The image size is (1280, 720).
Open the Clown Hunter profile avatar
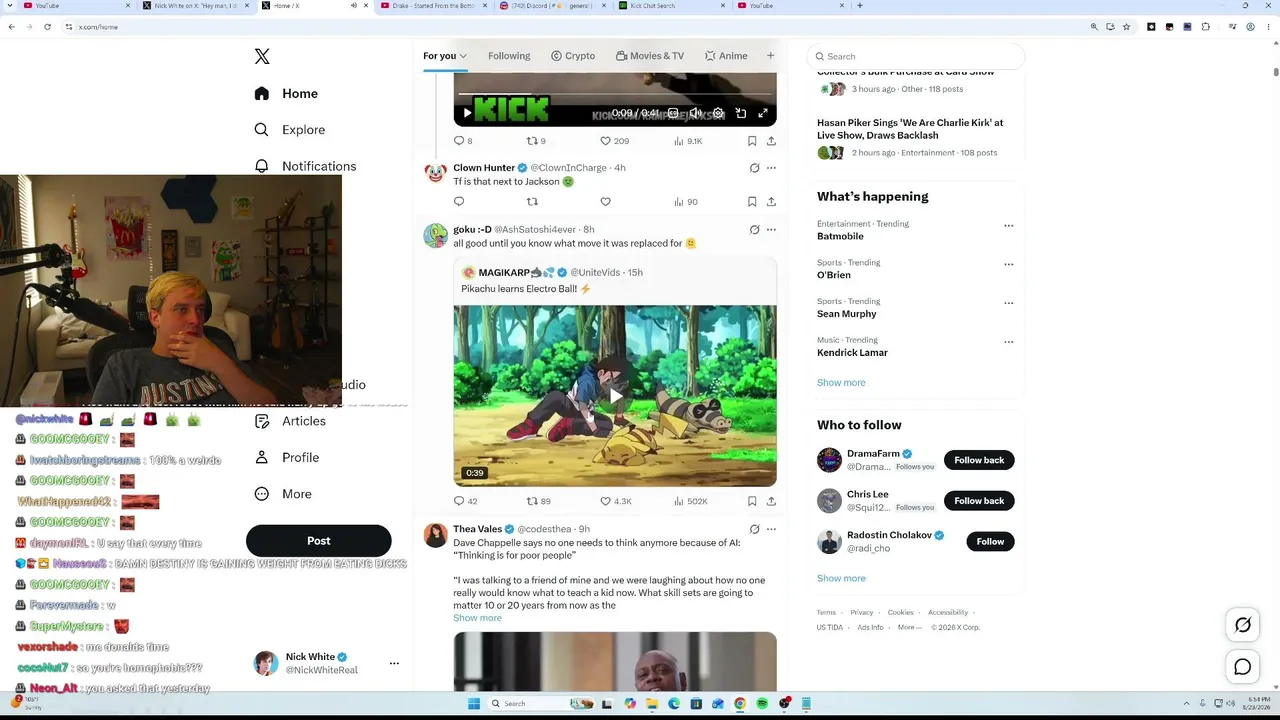pos(435,173)
